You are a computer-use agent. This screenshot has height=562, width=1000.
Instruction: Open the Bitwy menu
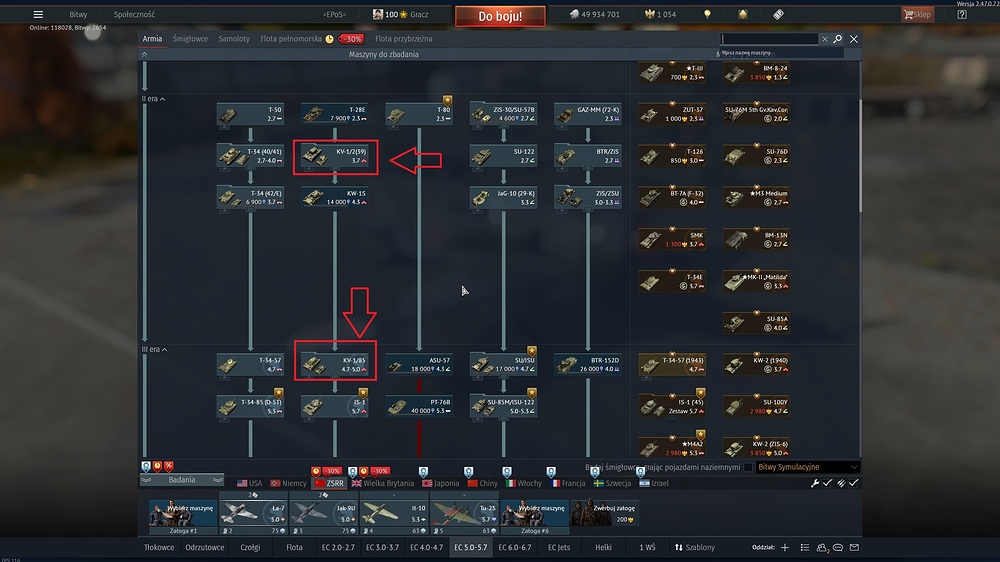[x=78, y=14]
